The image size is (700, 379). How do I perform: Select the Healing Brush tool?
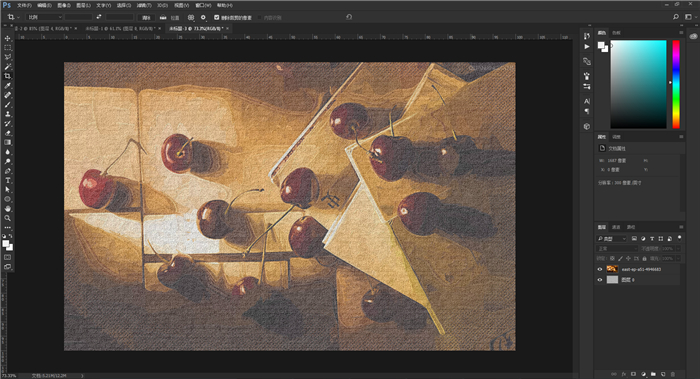pyautogui.click(x=8, y=95)
